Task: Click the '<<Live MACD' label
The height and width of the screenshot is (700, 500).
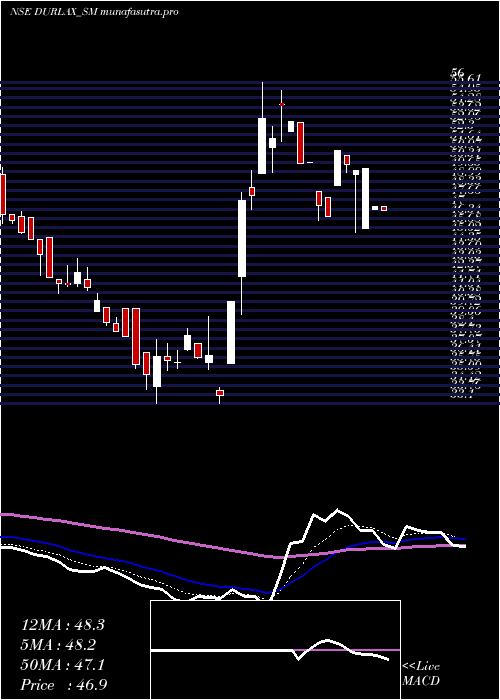Action: pos(421,674)
